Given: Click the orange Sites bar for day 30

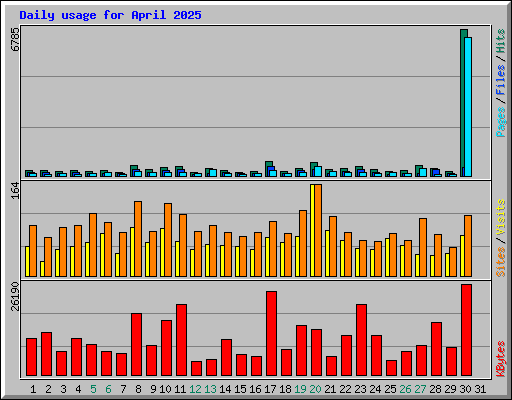Looking at the screenshot, I should [x=468, y=246].
